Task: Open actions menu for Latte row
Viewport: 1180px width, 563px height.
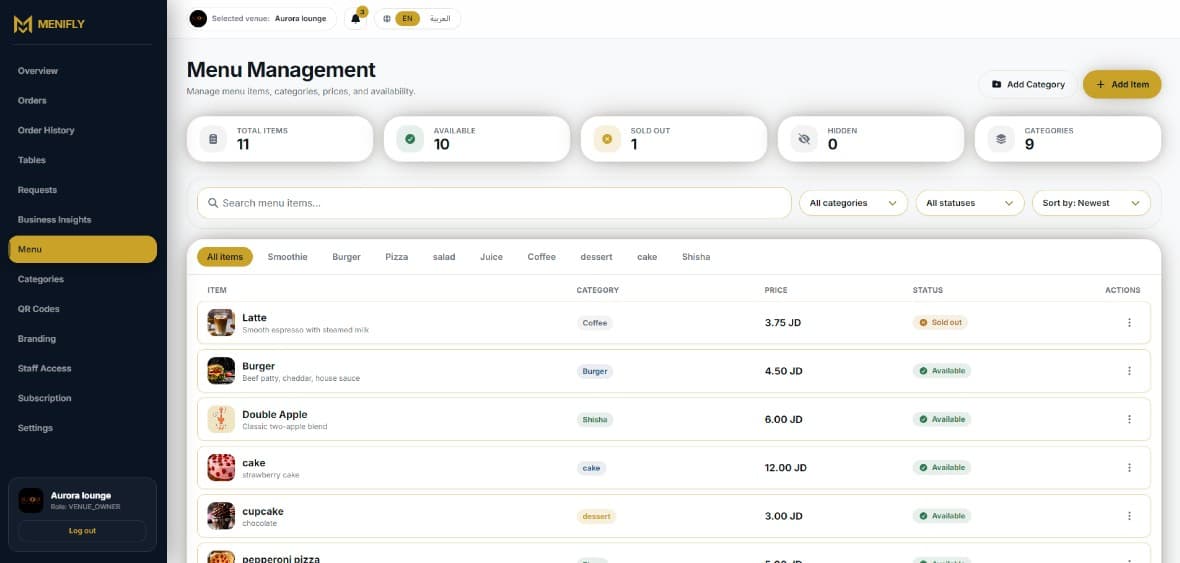Action: 1129,323
